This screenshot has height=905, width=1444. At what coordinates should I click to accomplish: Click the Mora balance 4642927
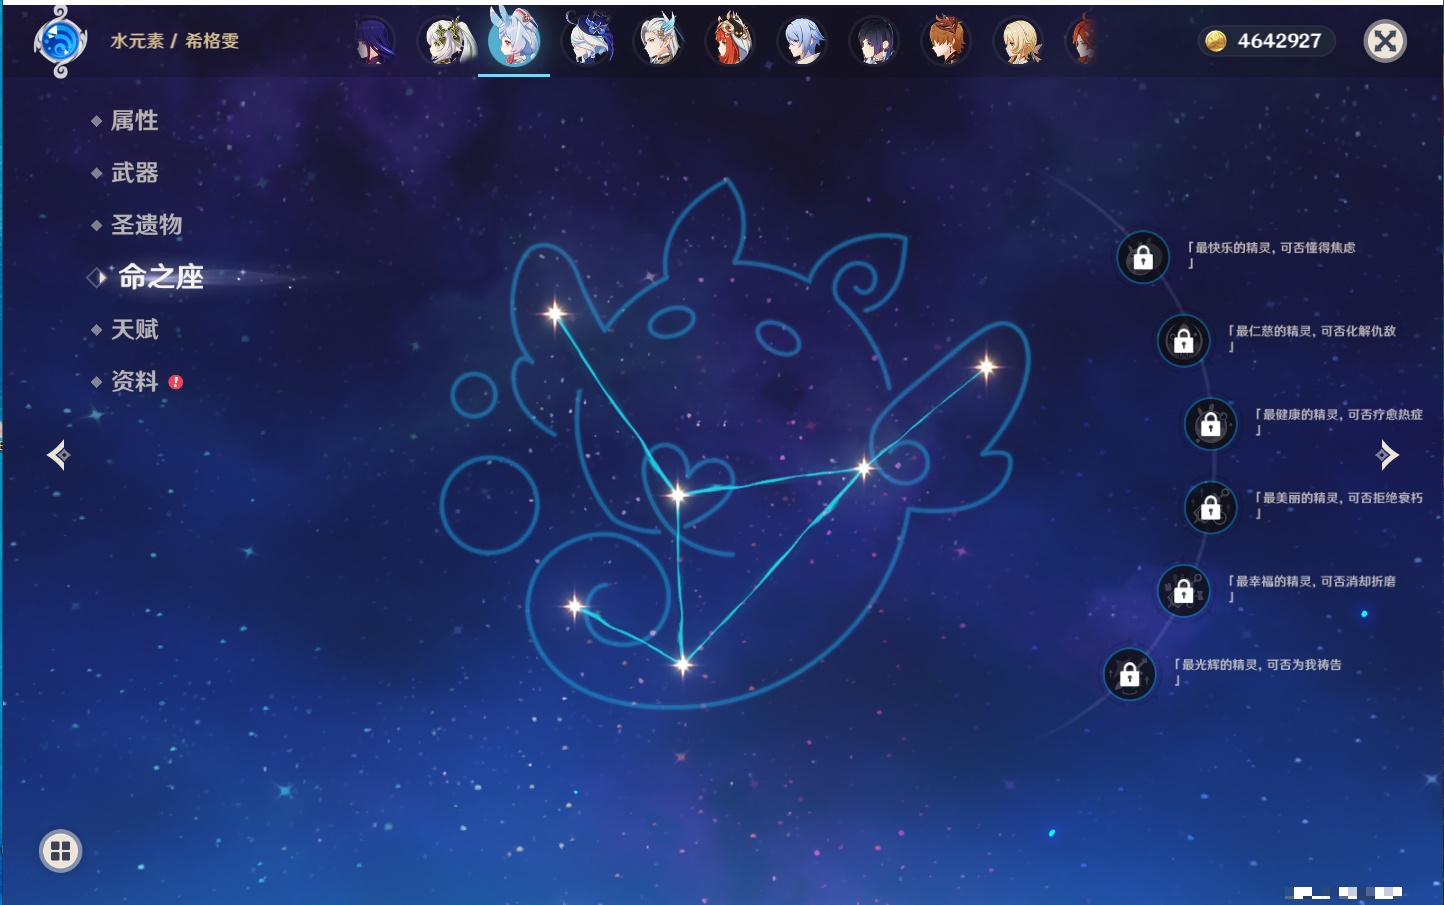[1279, 41]
